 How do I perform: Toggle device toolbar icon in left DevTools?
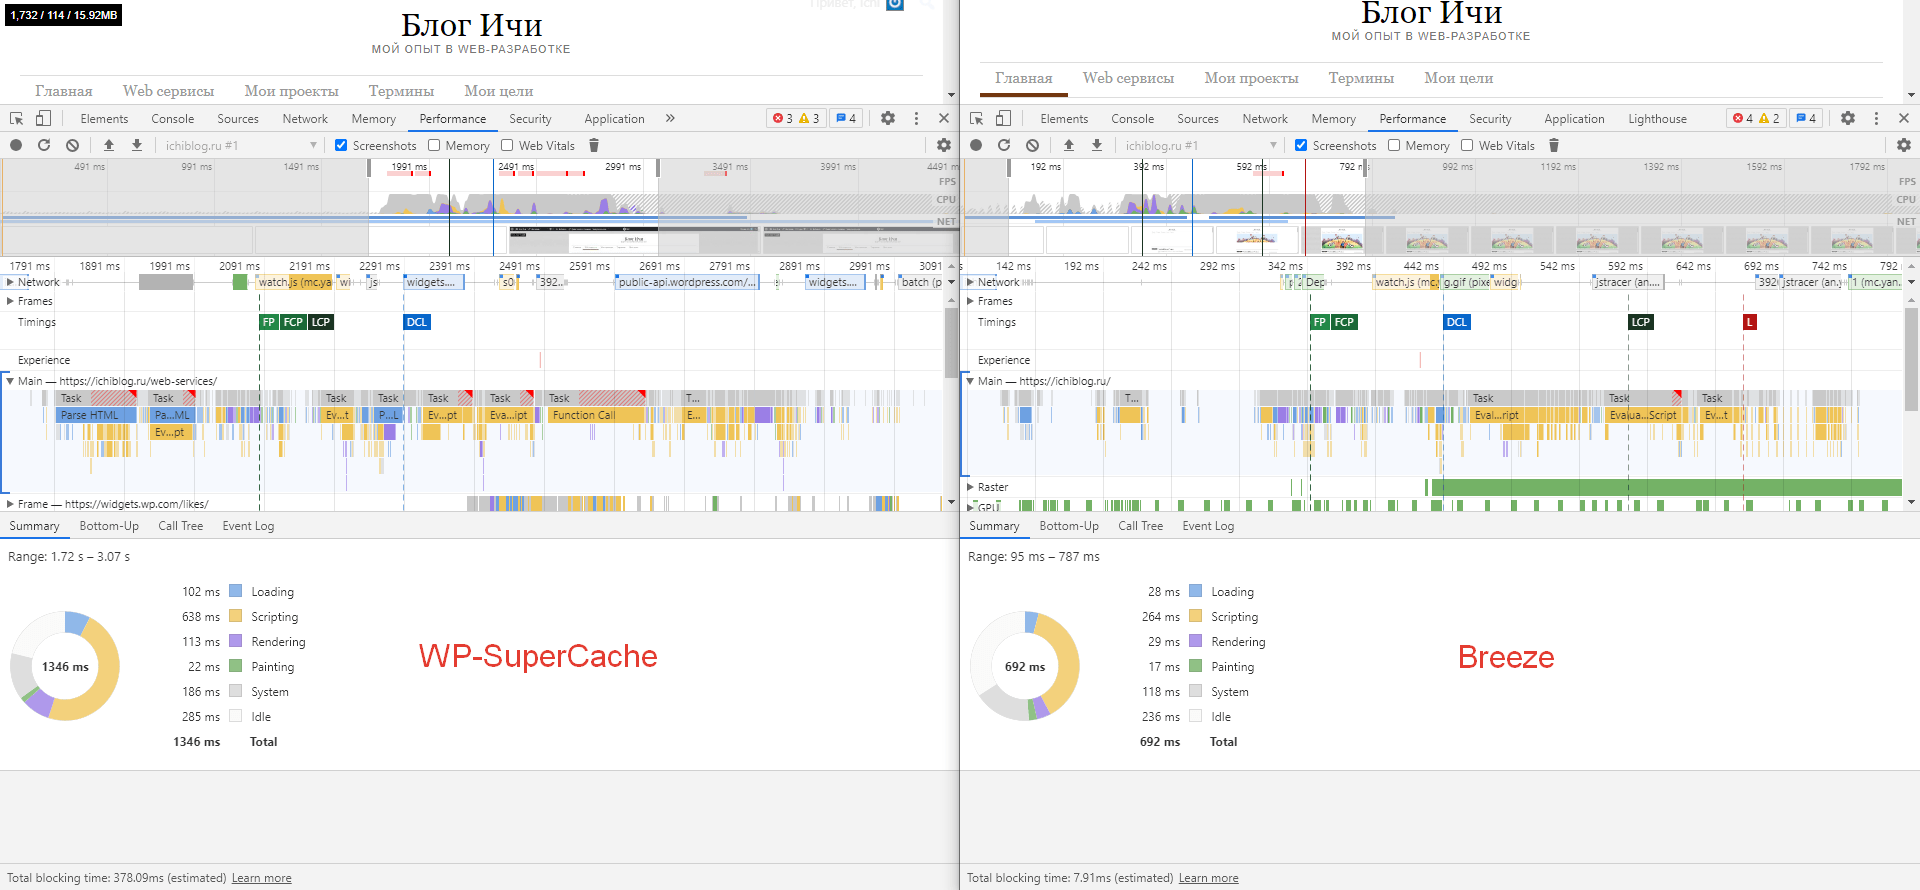pyautogui.click(x=43, y=118)
